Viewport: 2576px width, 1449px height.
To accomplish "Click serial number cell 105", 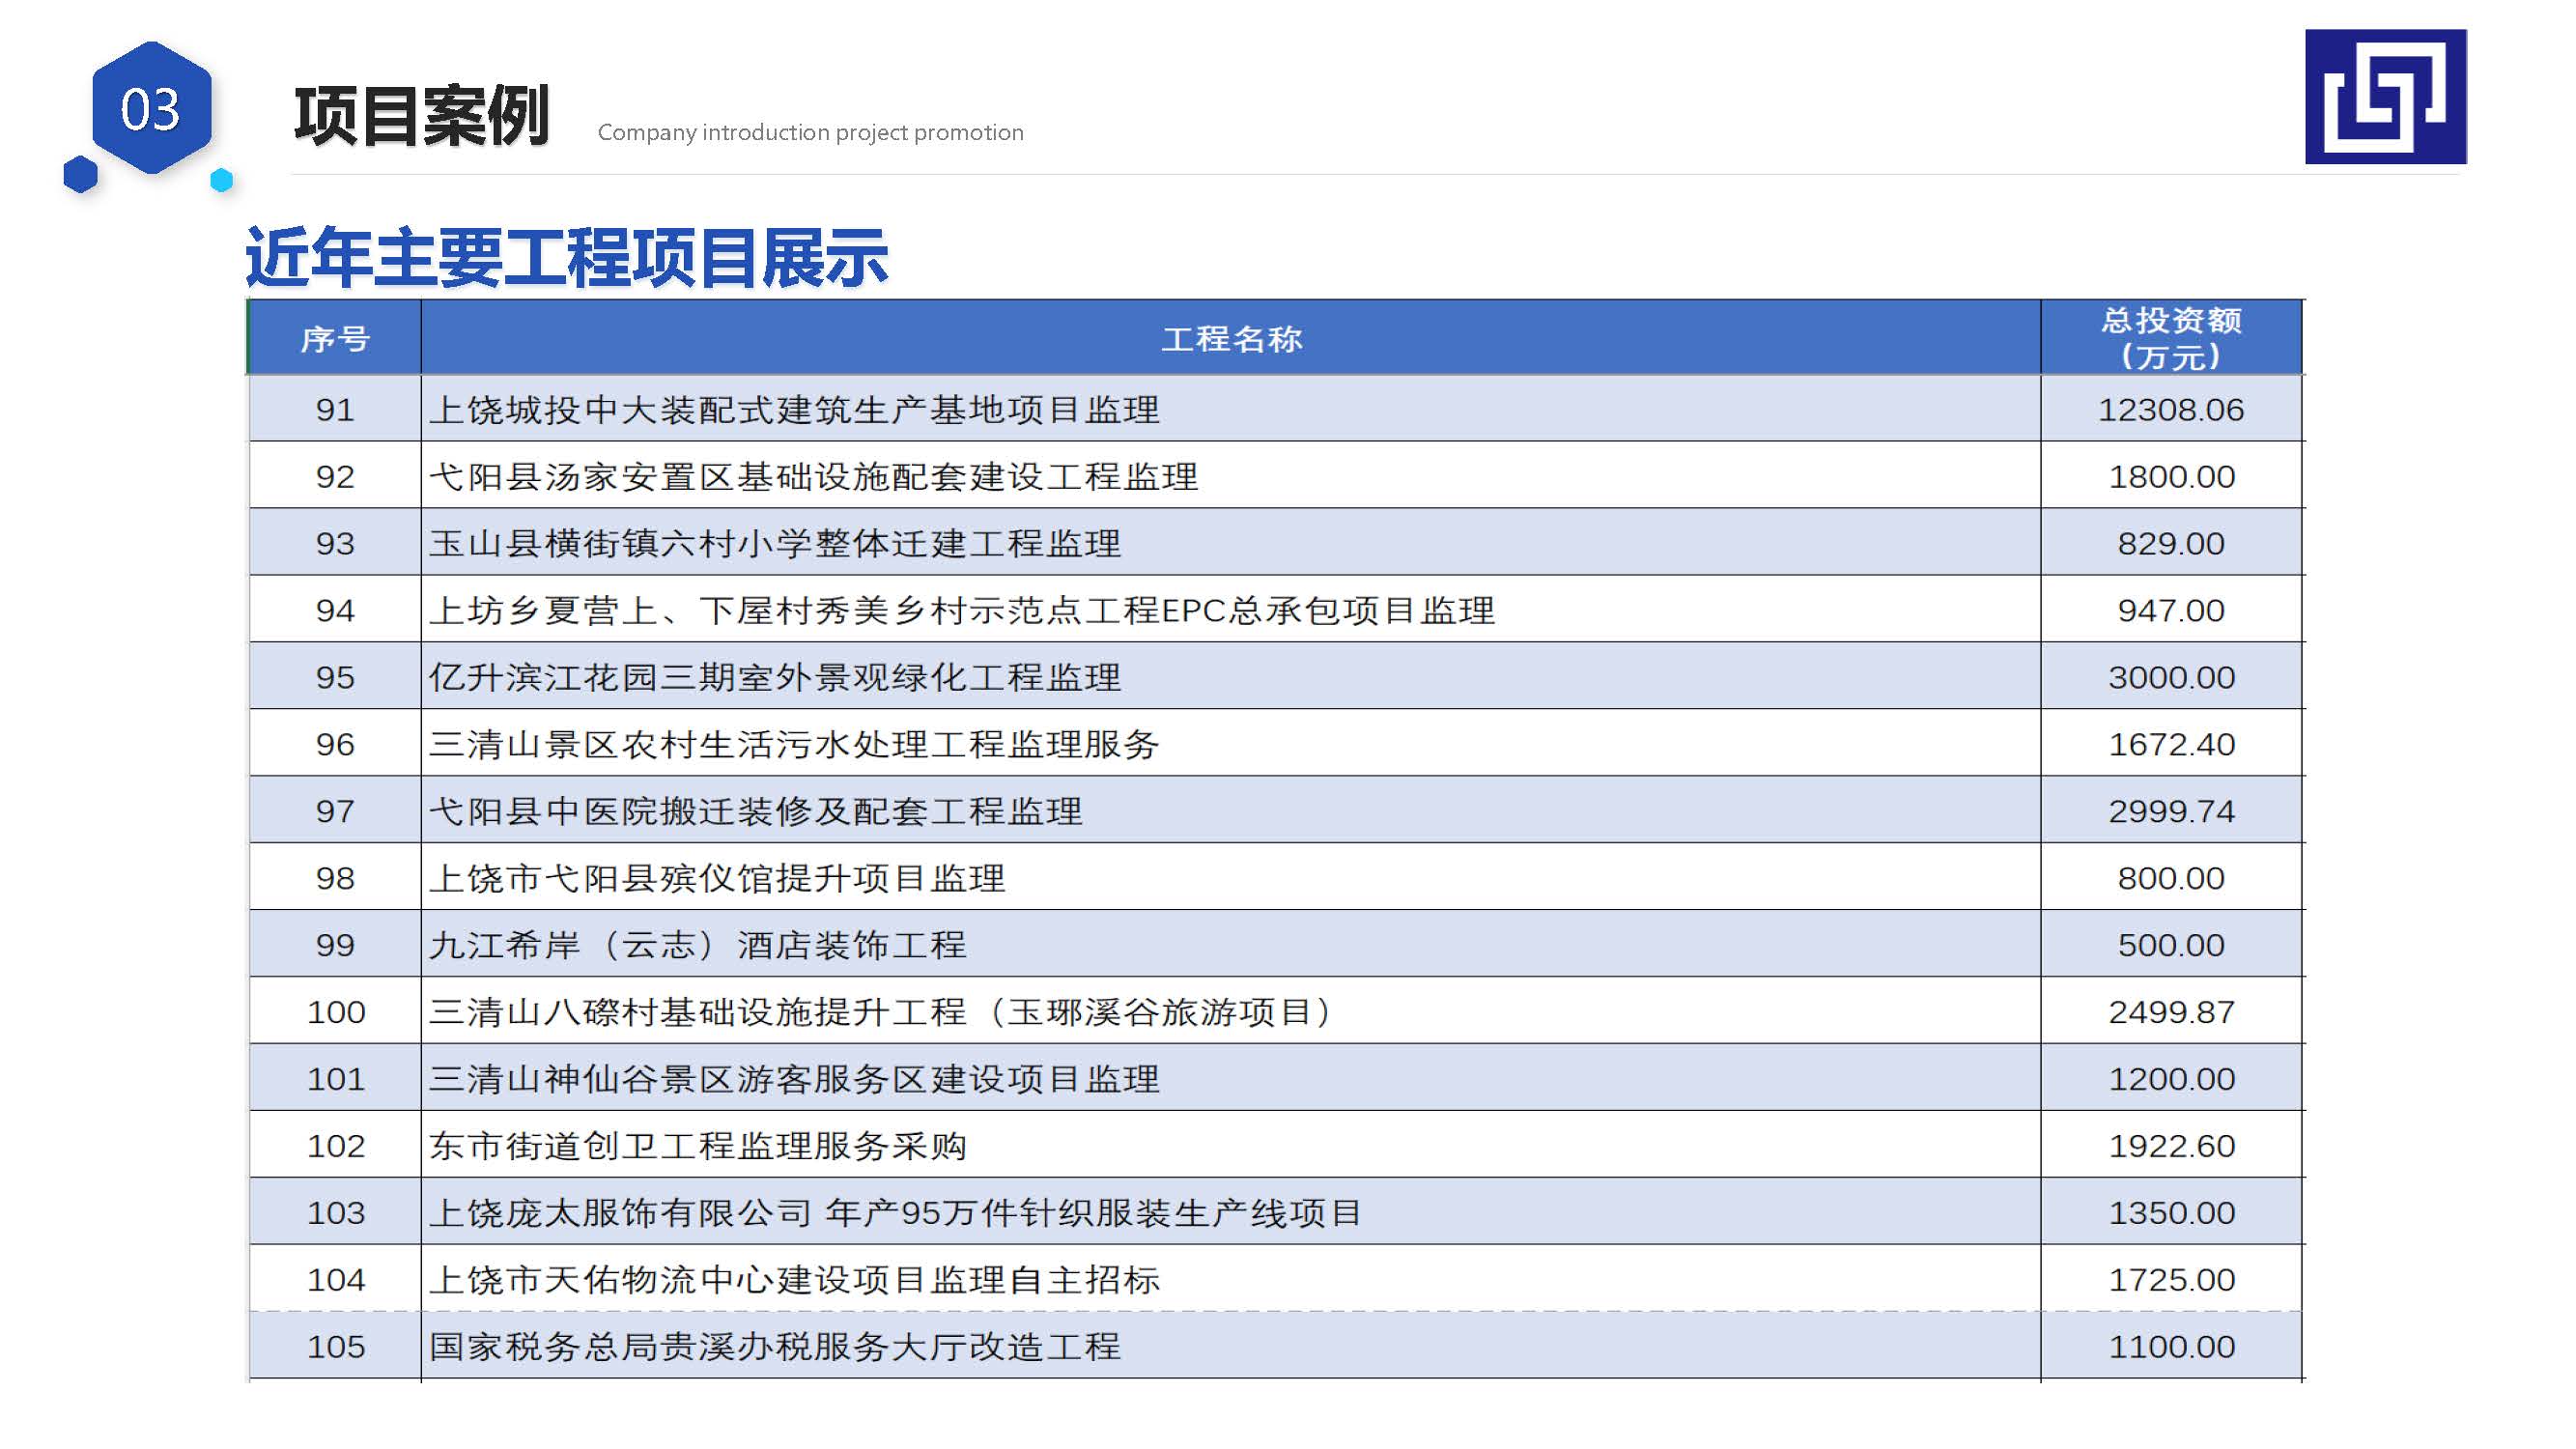I will tap(335, 1347).
